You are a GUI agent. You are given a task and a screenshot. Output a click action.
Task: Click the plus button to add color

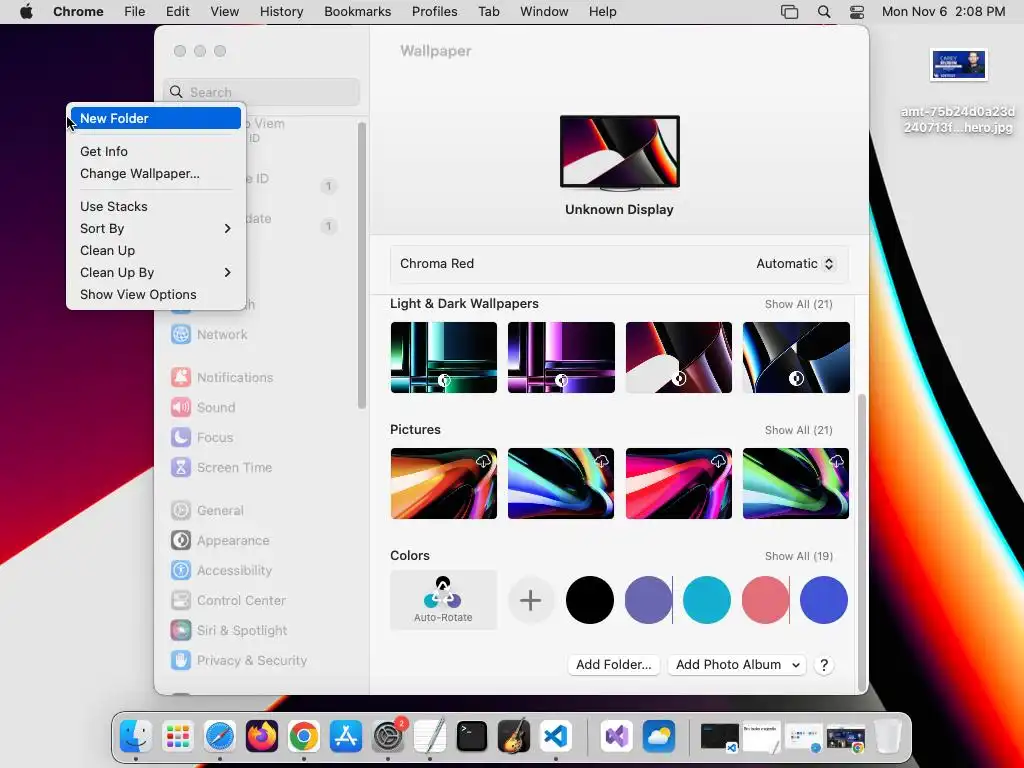point(530,600)
